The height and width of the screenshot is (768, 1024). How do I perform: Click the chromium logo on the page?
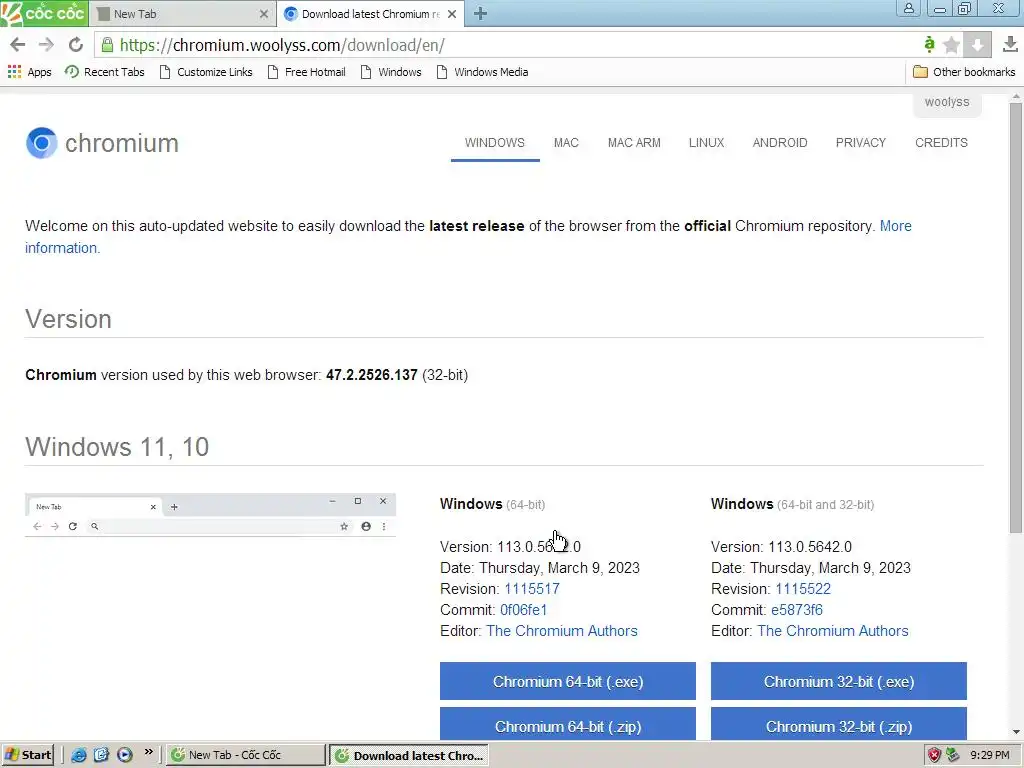click(x=102, y=142)
